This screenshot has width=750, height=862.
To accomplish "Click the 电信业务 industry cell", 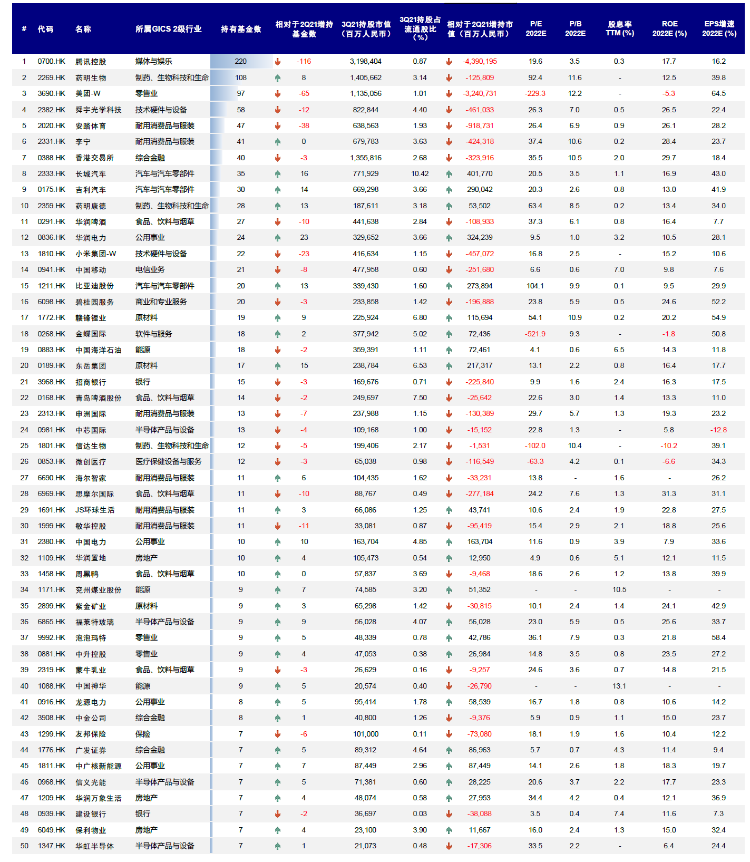I will [x=150, y=270].
